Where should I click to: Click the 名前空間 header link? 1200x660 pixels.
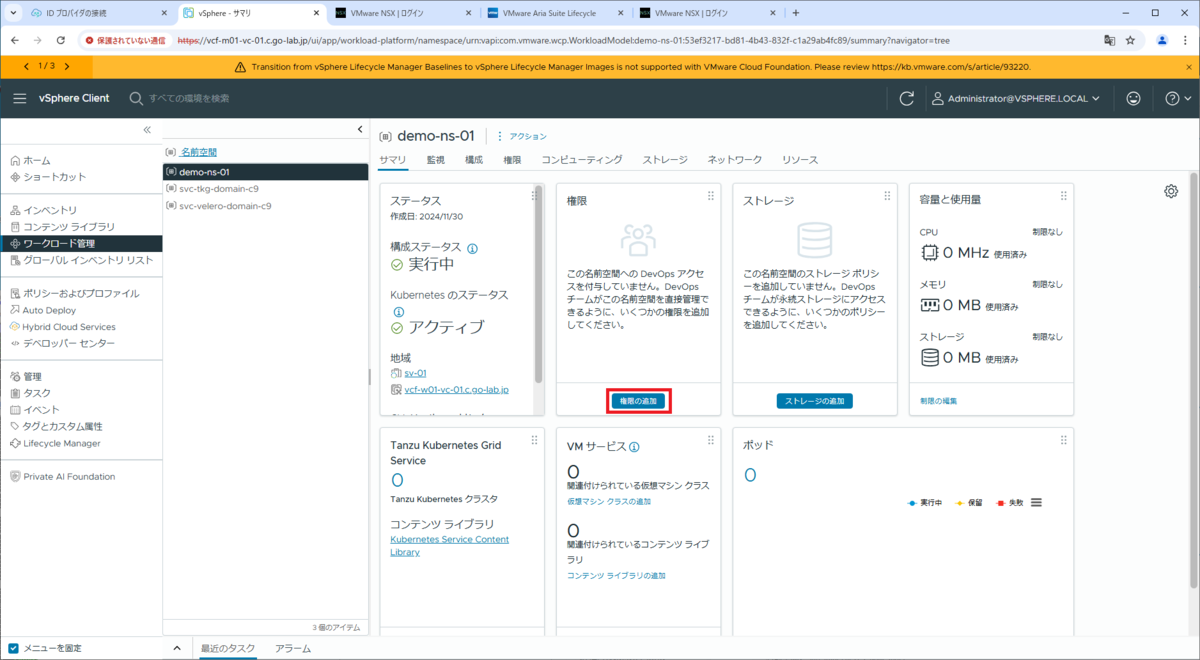(x=198, y=152)
